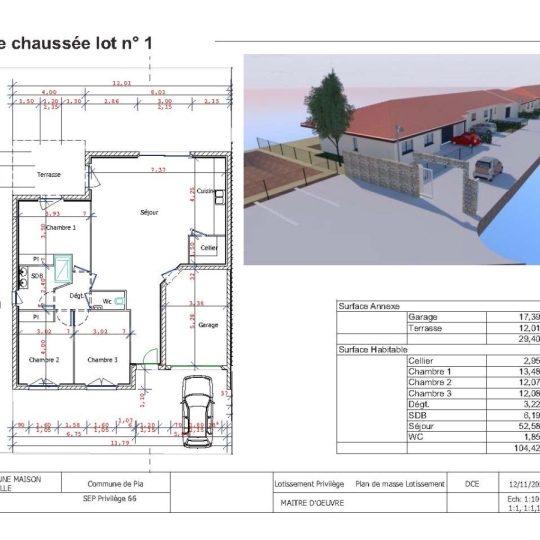Select the 'Dégt.' label in the floor plan
This screenshot has height=540, width=540.
pos(77,296)
